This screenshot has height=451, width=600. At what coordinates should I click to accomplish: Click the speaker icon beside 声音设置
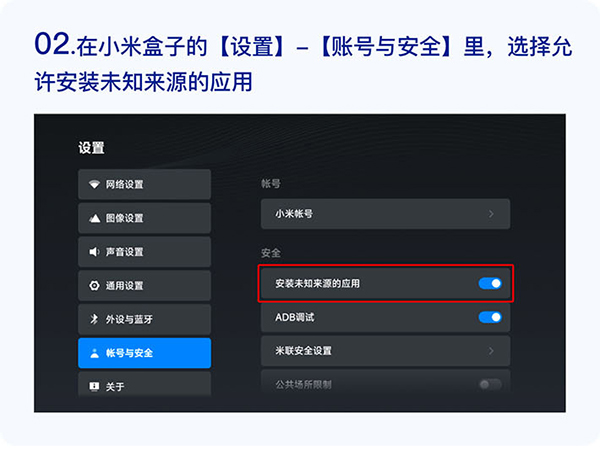point(95,252)
